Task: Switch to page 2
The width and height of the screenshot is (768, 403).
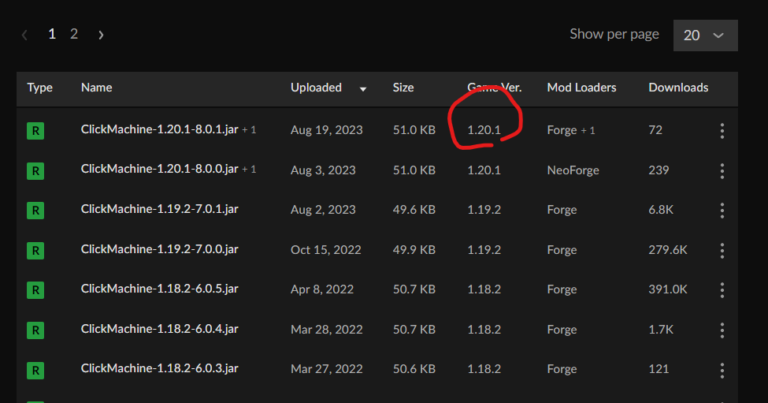Action: point(74,34)
